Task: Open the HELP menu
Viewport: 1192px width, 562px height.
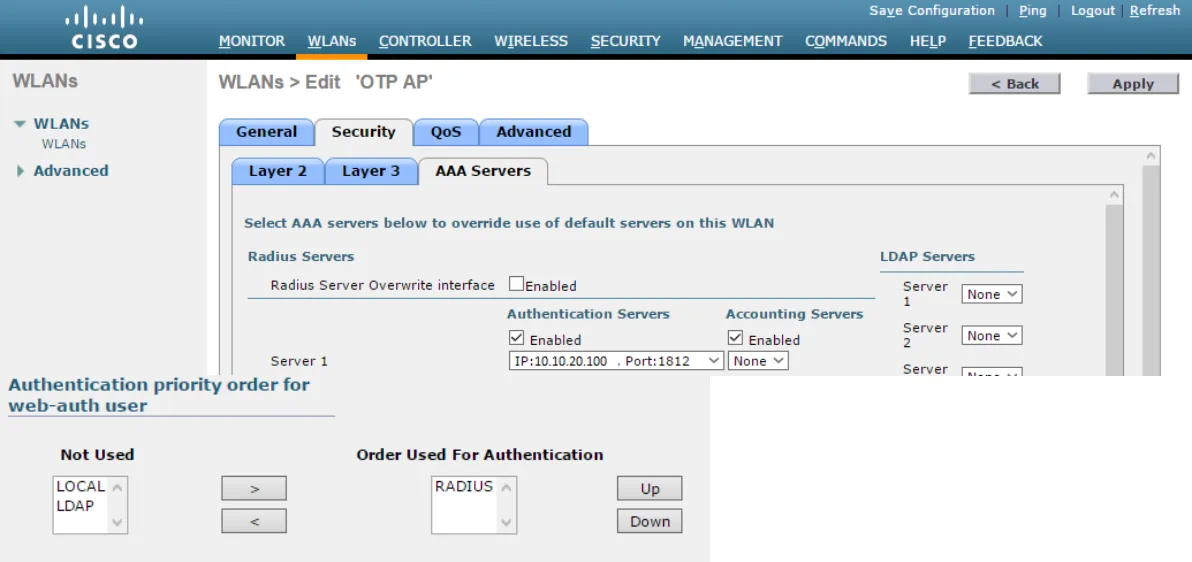Action: tap(927, 41)
